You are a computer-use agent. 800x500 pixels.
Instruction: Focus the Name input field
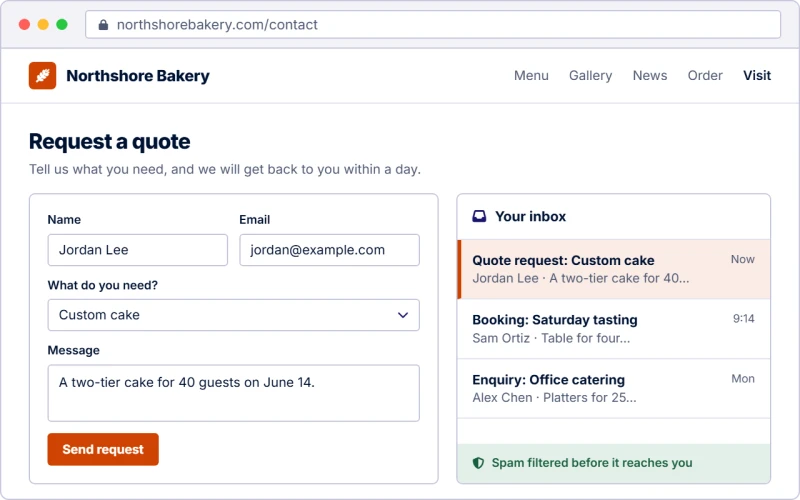[x=138, y=250]
